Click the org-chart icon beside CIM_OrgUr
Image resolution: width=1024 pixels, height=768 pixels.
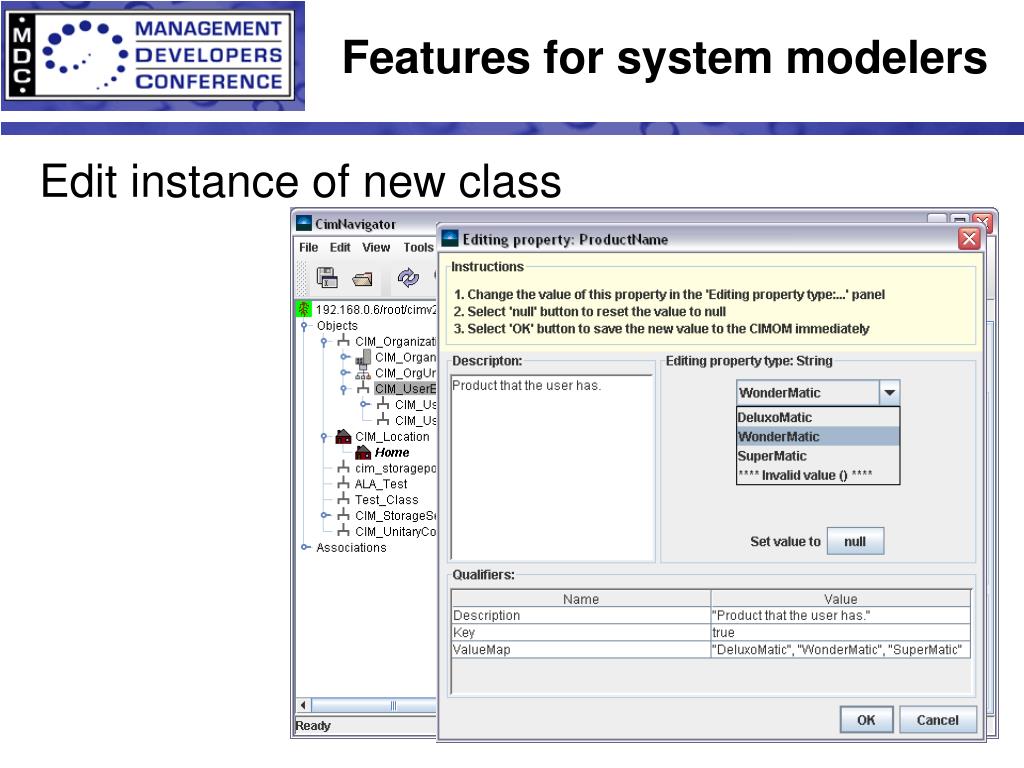coord(363,373)
